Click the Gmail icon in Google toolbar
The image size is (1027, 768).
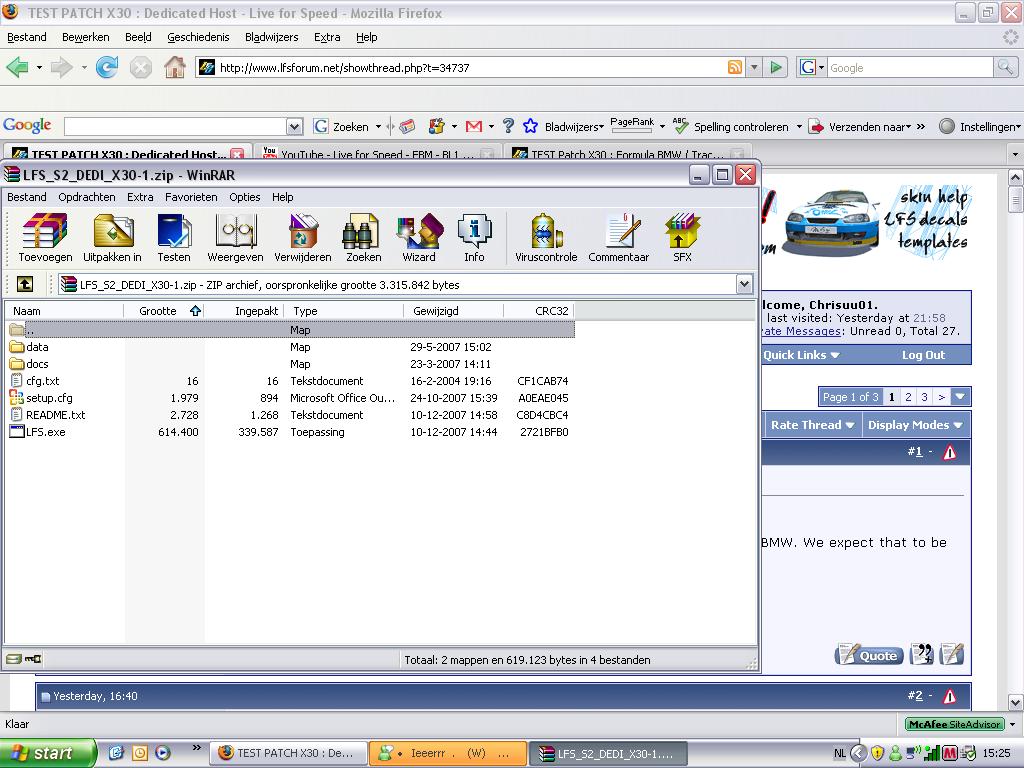474,126
